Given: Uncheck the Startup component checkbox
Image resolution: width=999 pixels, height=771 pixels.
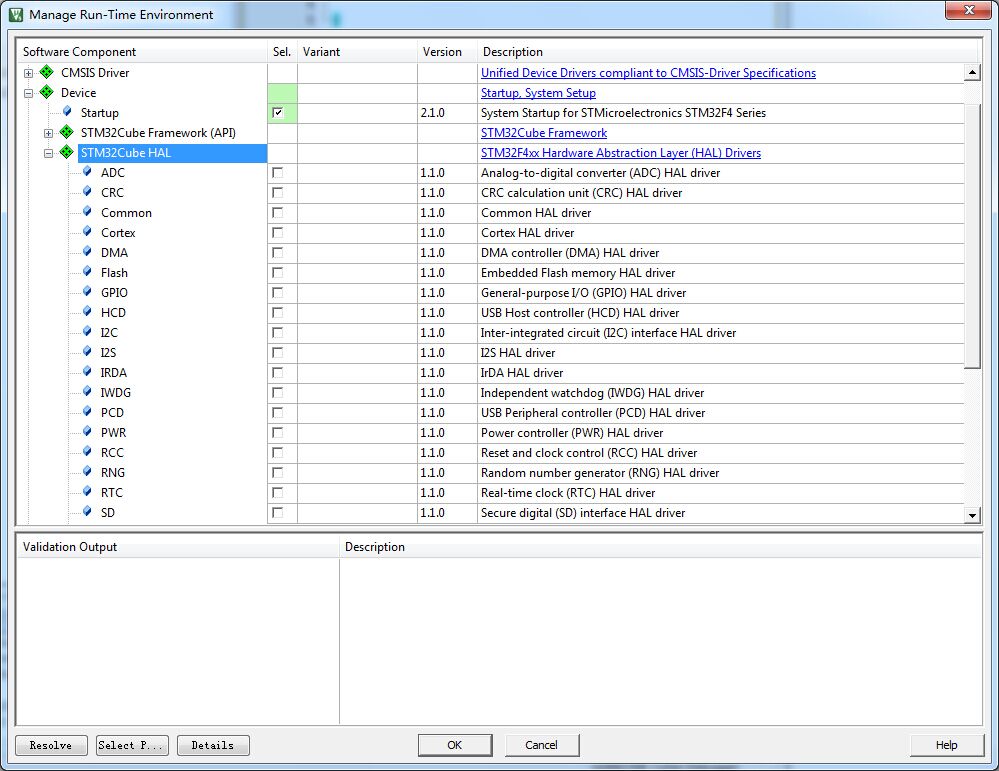Looking at the screenshot, I should click(278, 113).
